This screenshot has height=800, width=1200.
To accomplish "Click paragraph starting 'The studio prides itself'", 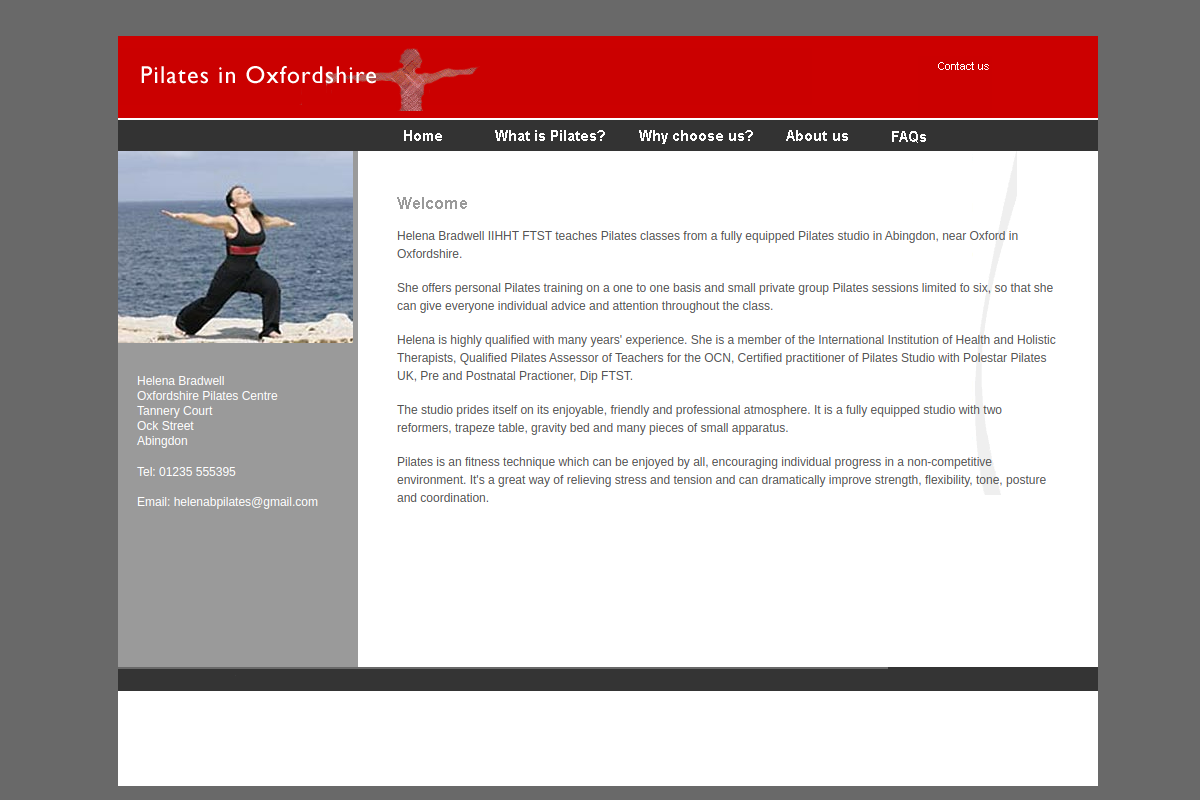I will coord(700,419).
